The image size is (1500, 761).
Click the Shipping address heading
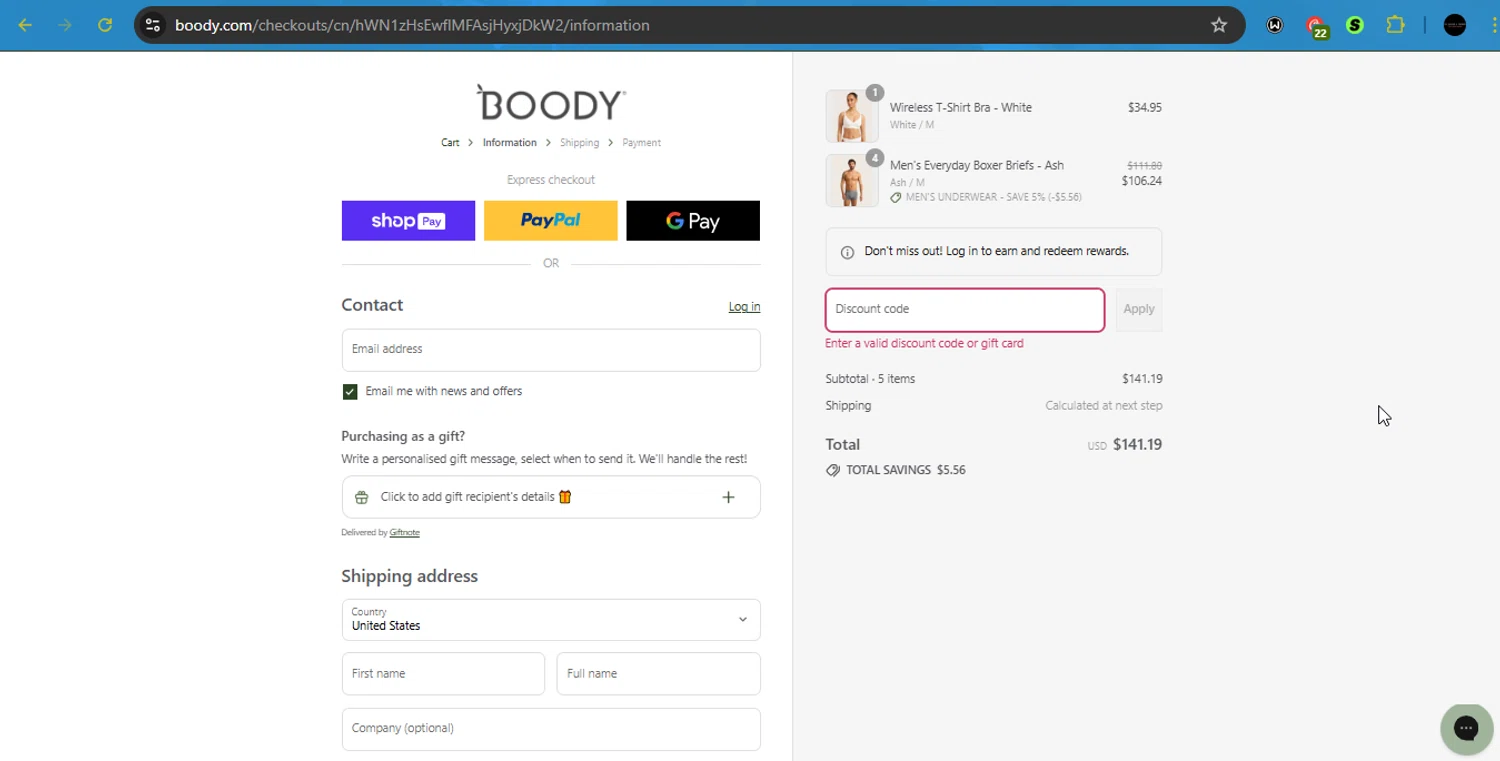pos(410,576)
